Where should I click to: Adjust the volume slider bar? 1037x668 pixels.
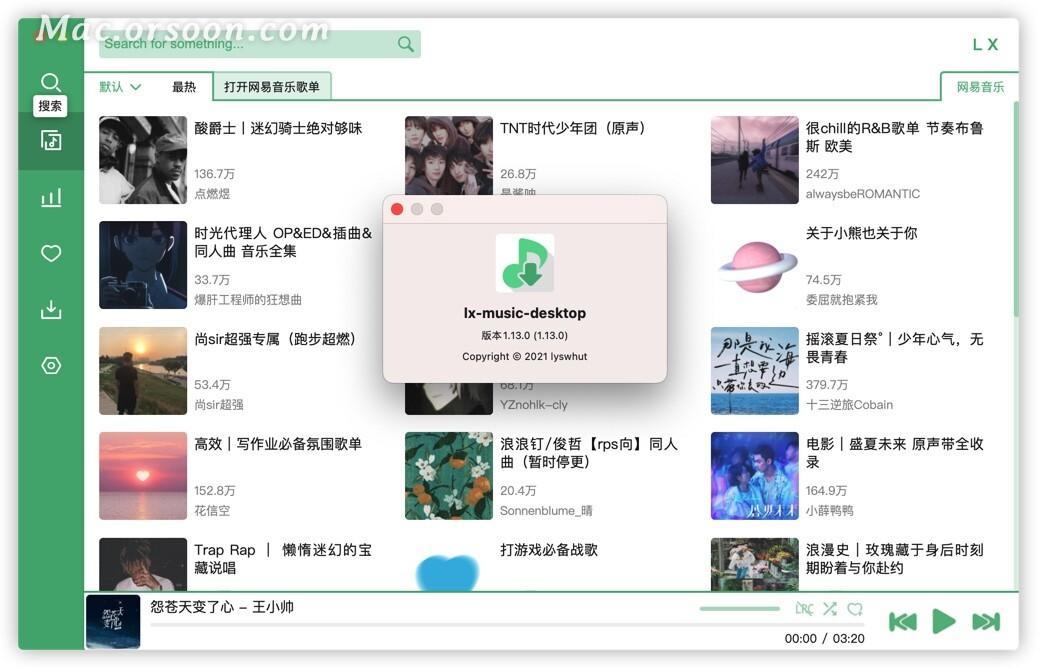[x=739, y=608]
